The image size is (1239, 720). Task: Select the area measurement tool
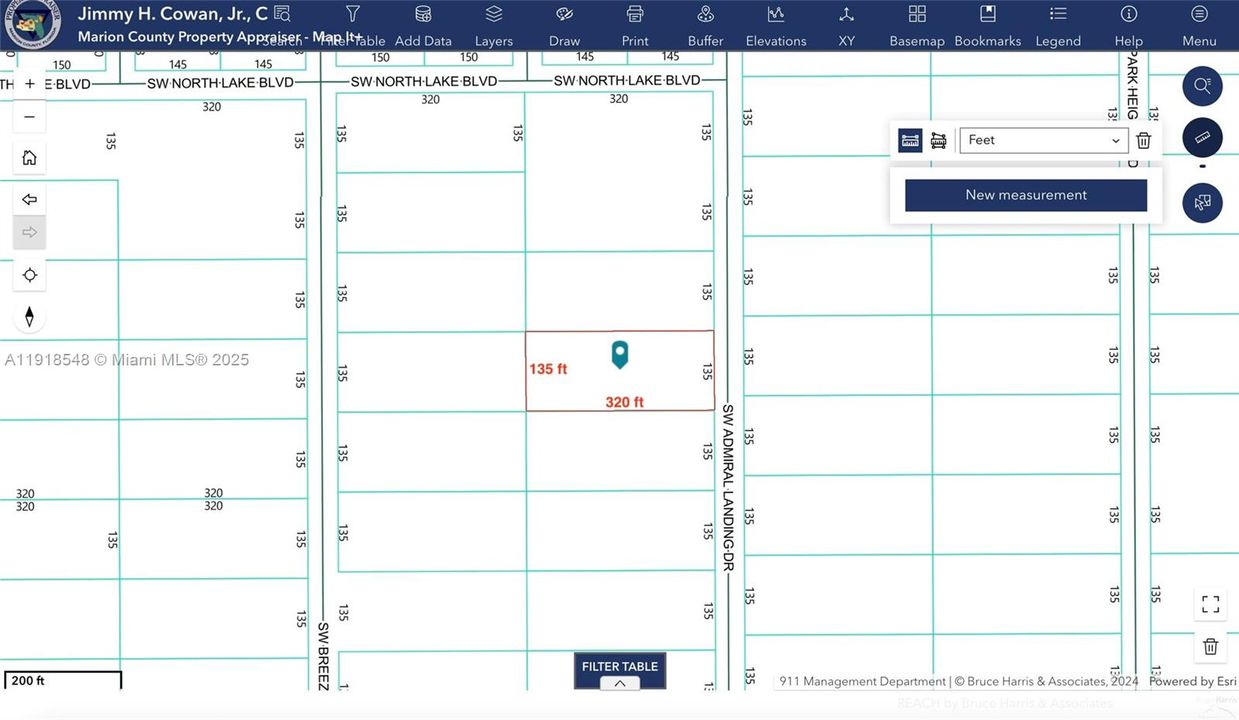938,140
